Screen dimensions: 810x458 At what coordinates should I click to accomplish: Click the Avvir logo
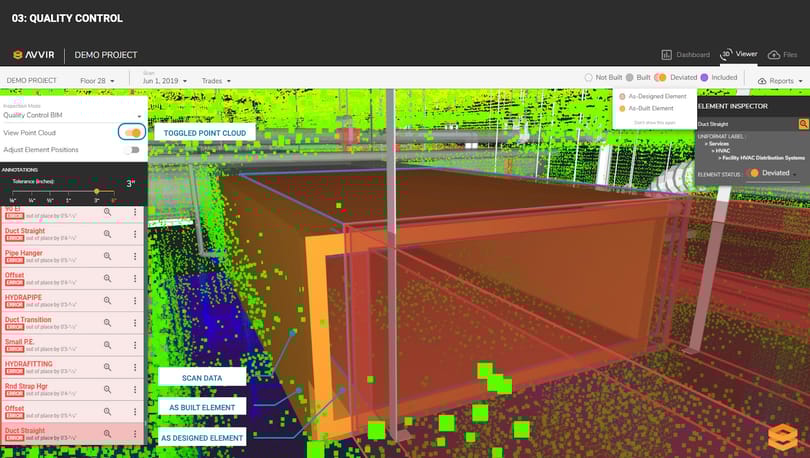tap(34, 55)
